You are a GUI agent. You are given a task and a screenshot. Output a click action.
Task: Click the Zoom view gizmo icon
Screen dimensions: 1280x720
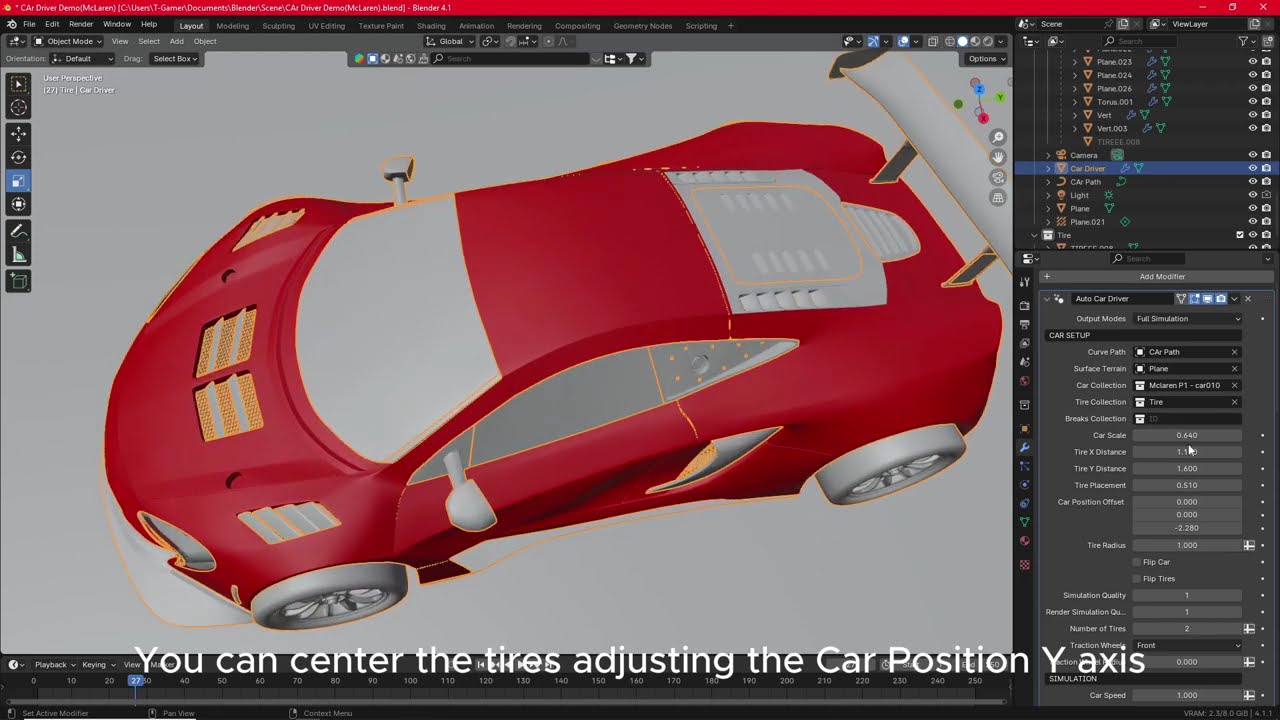click(998, 137)
